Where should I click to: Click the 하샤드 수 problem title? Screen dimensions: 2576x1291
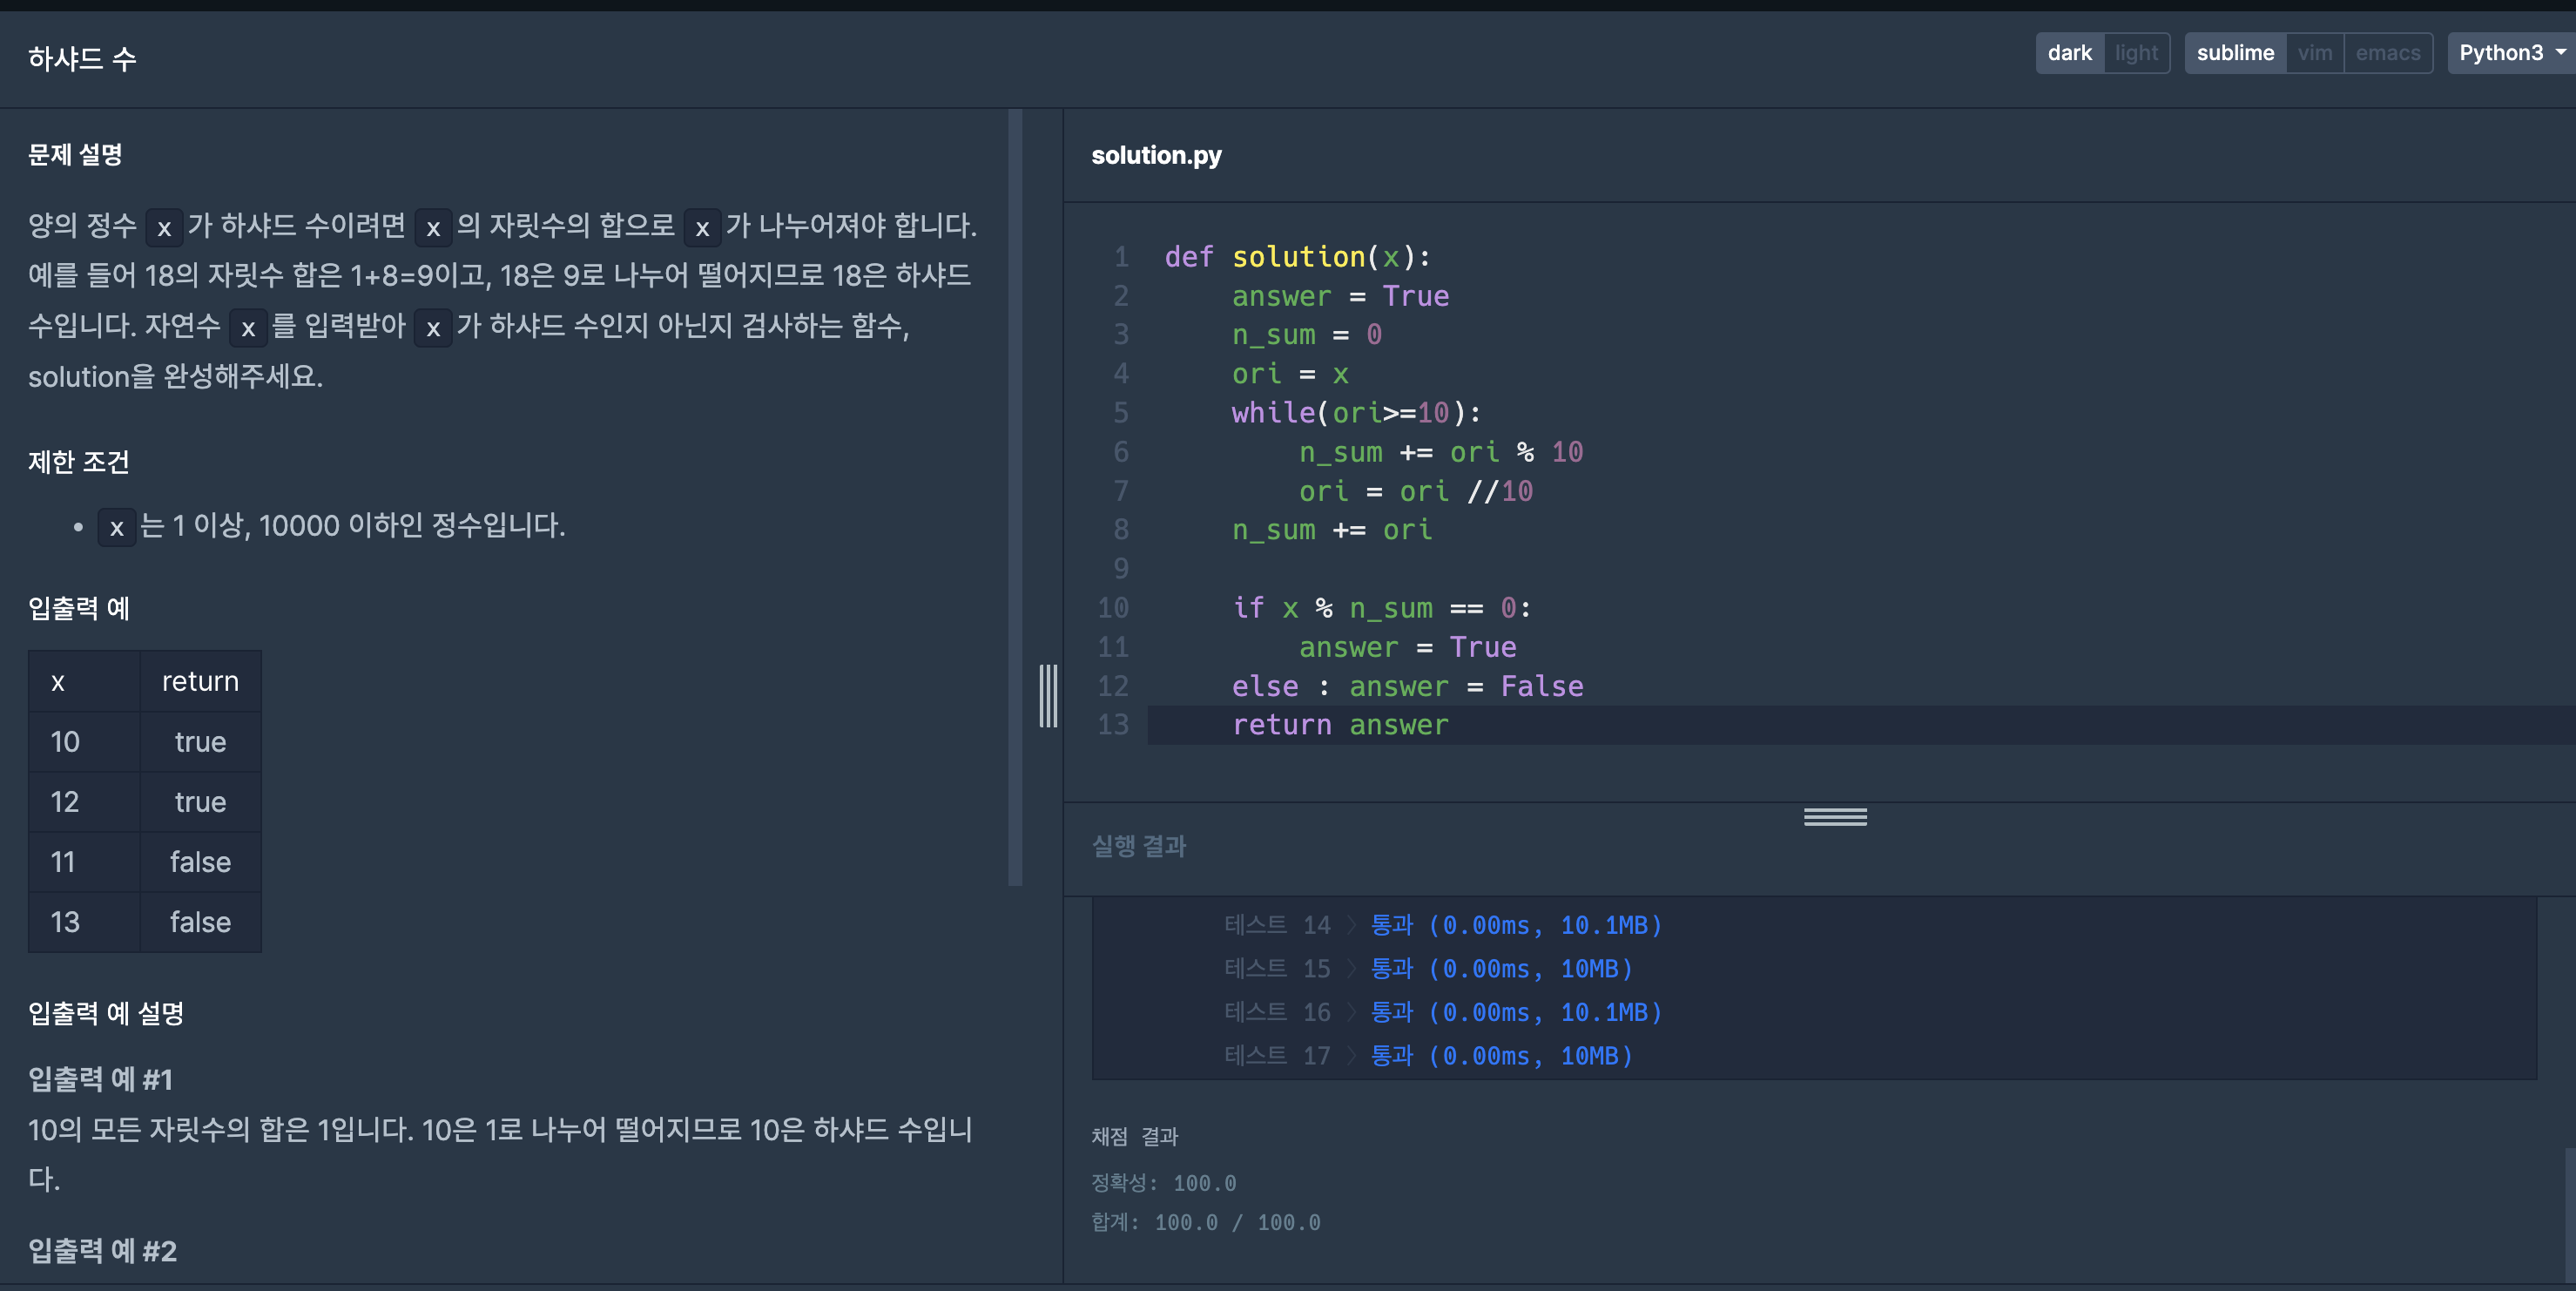pyautogui.click(x=82, y=59)
